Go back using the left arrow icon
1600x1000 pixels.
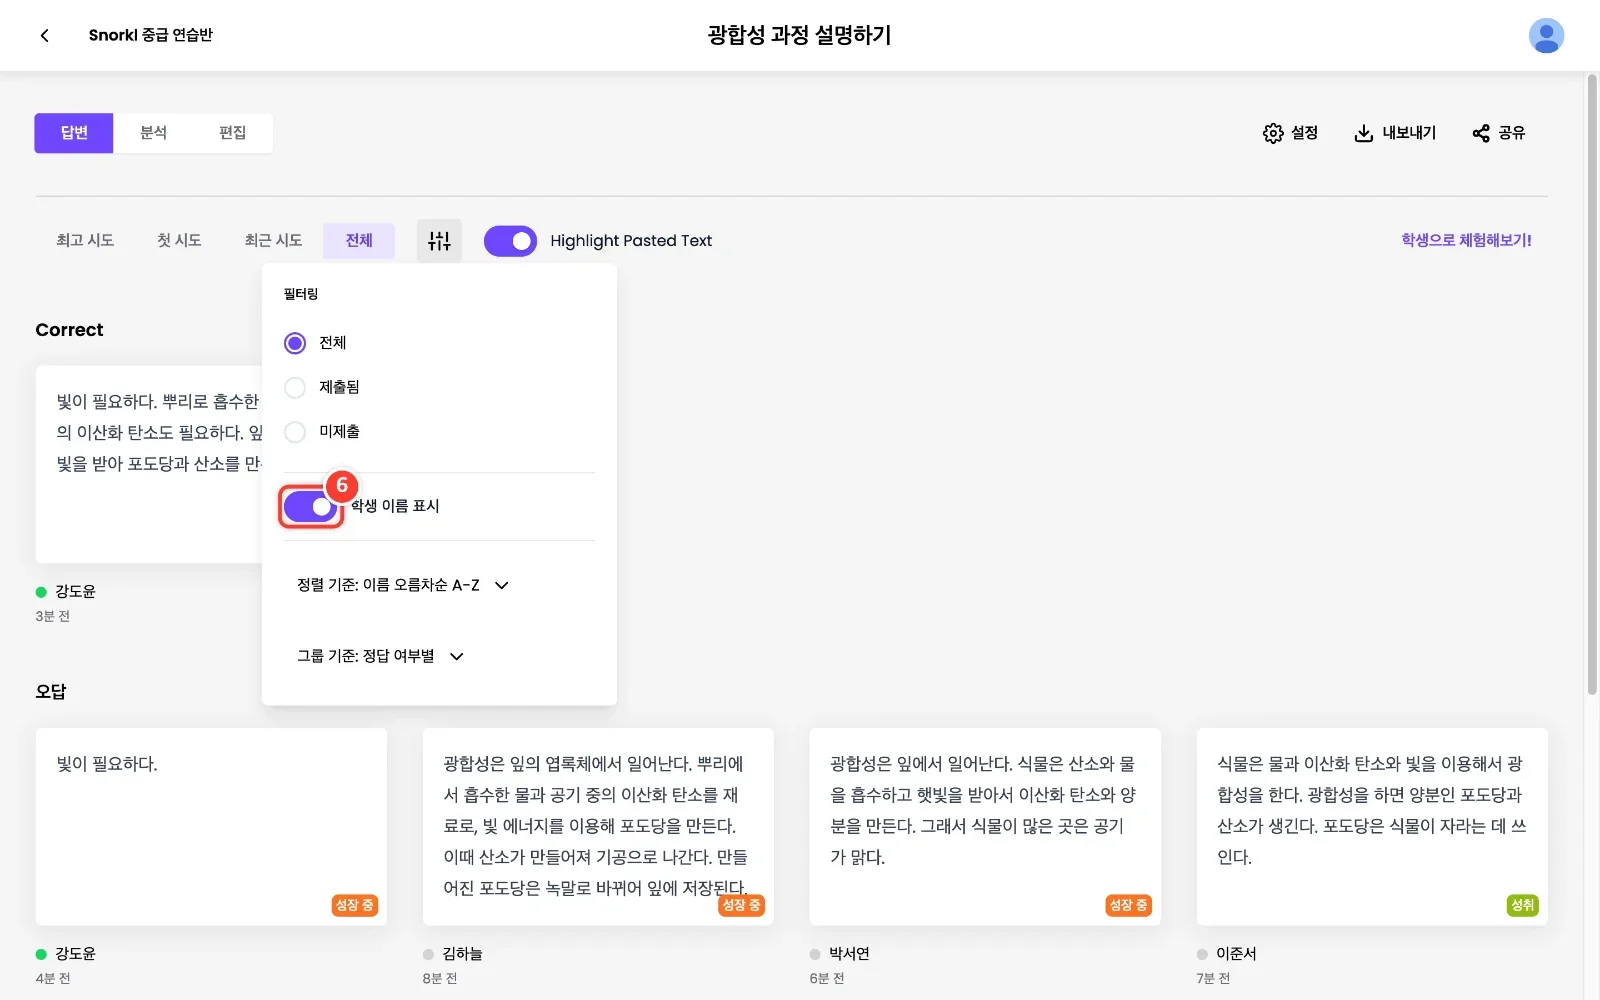coord(44,35)
